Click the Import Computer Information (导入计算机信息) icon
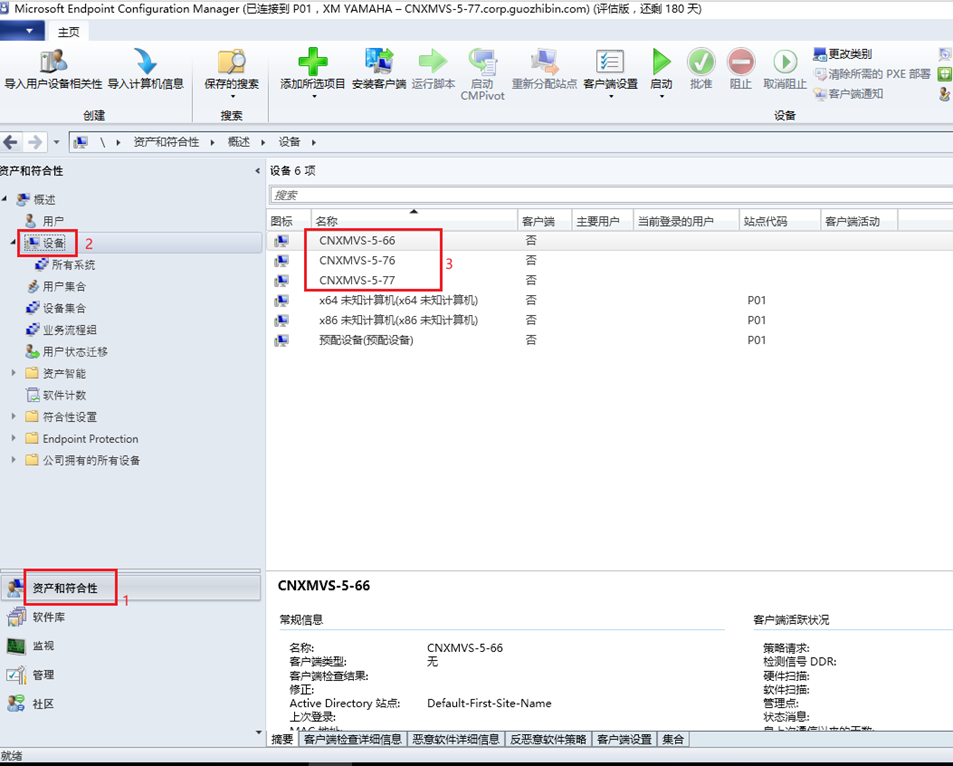 [145, 61]
